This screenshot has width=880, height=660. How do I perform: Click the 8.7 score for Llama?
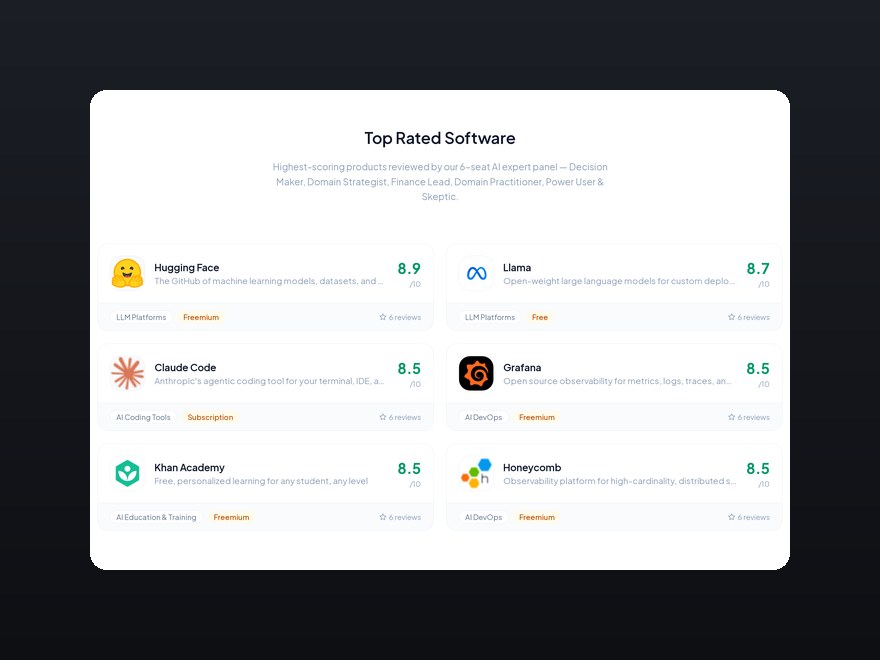coord(758,269)
